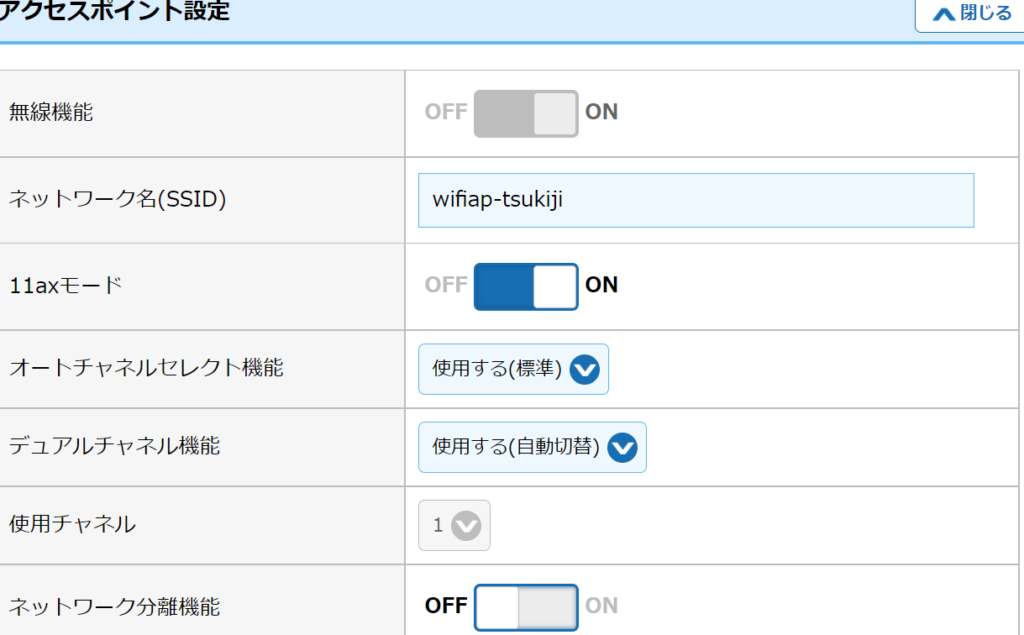Click the arrow icon on 使用する(自動切替)
The height and width of the screenshot is (635, 1024).
(x=622, y=447)
